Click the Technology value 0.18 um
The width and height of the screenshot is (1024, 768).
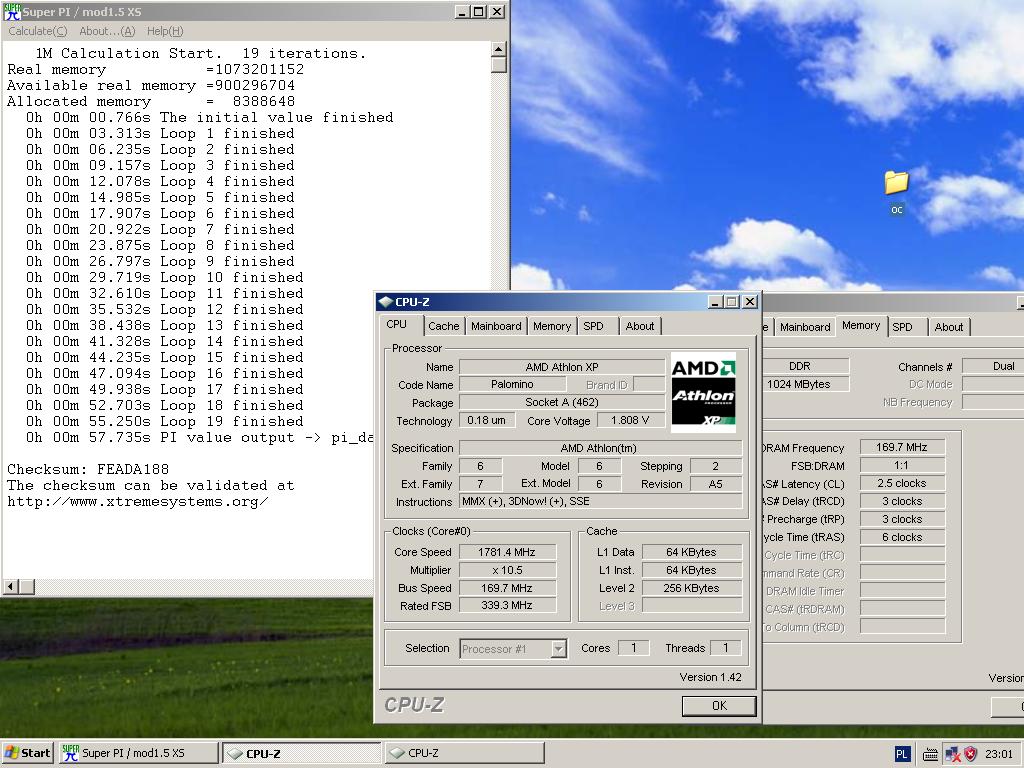[487, 420]
